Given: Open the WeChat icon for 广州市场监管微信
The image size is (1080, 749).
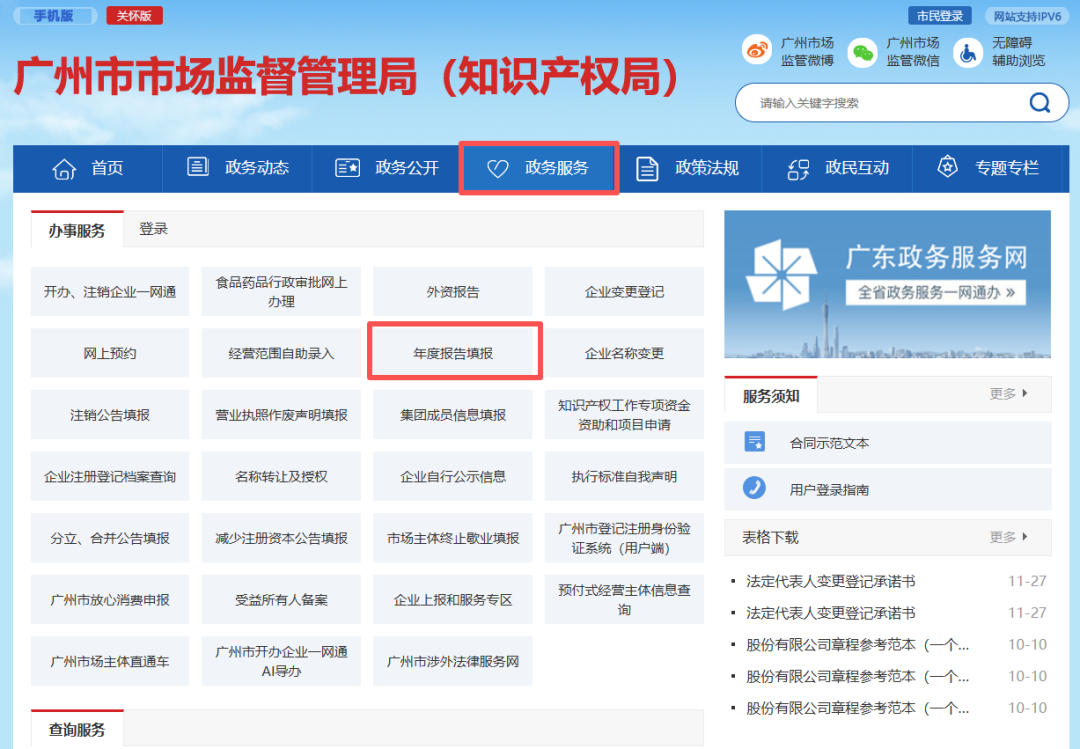Looking at the screenshot, I should (x=862, y=52).
